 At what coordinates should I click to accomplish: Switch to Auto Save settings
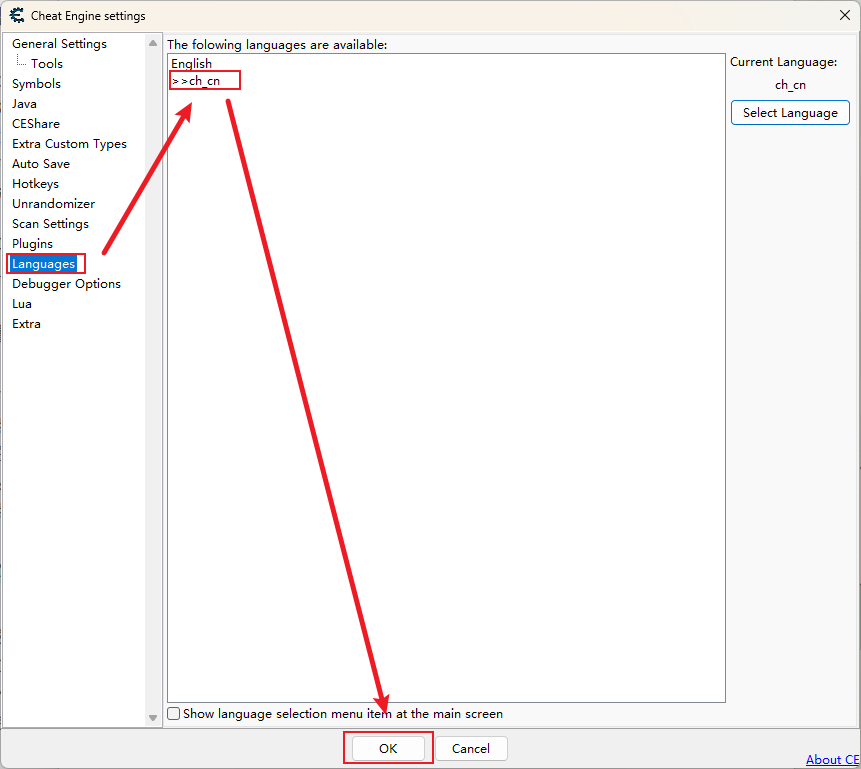tap(41, 164)
